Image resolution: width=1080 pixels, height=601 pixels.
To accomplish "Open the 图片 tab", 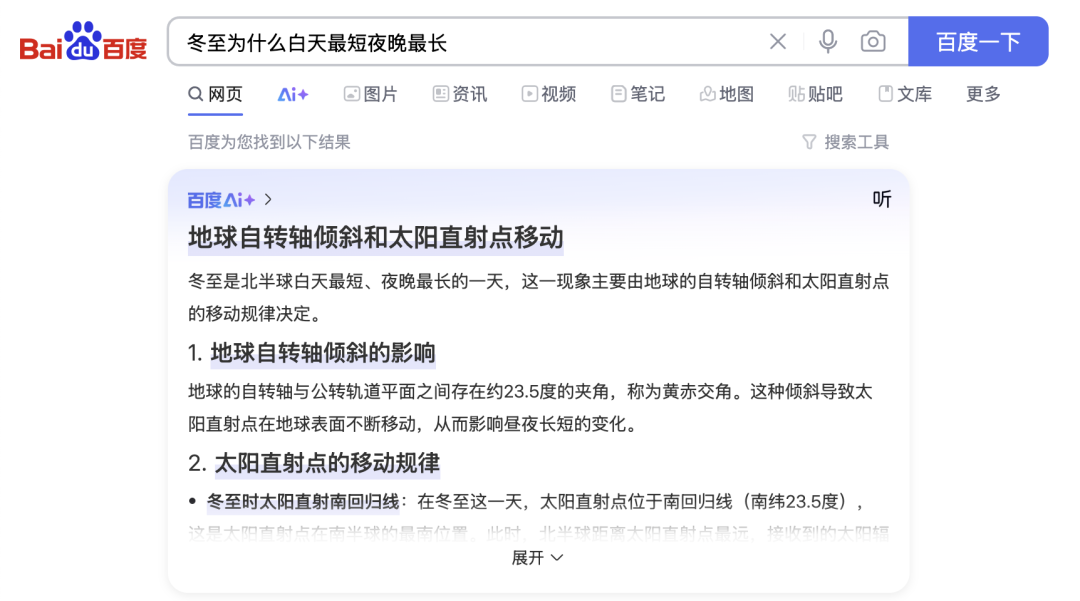I will click(371, 94).
